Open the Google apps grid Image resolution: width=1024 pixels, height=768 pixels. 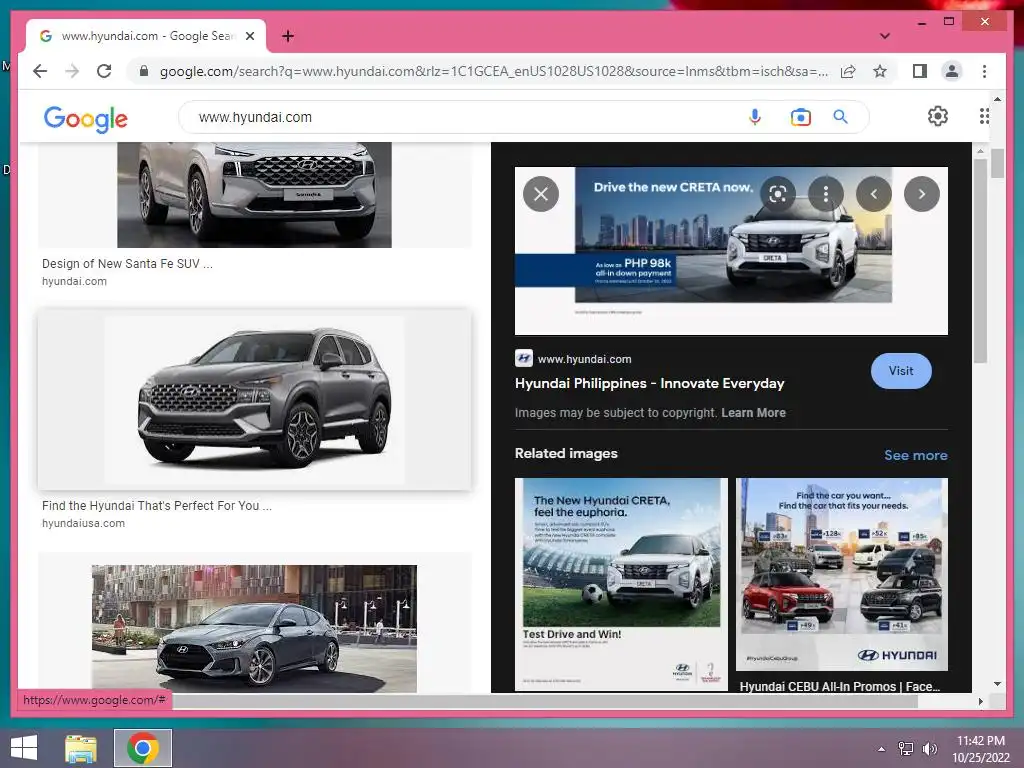click(984, 116)
